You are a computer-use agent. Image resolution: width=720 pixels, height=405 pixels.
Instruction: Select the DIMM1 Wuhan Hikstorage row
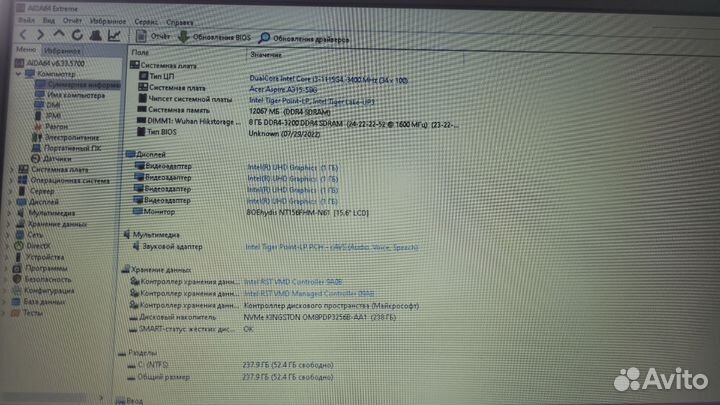pyautogui.click(x=298, y=122)
